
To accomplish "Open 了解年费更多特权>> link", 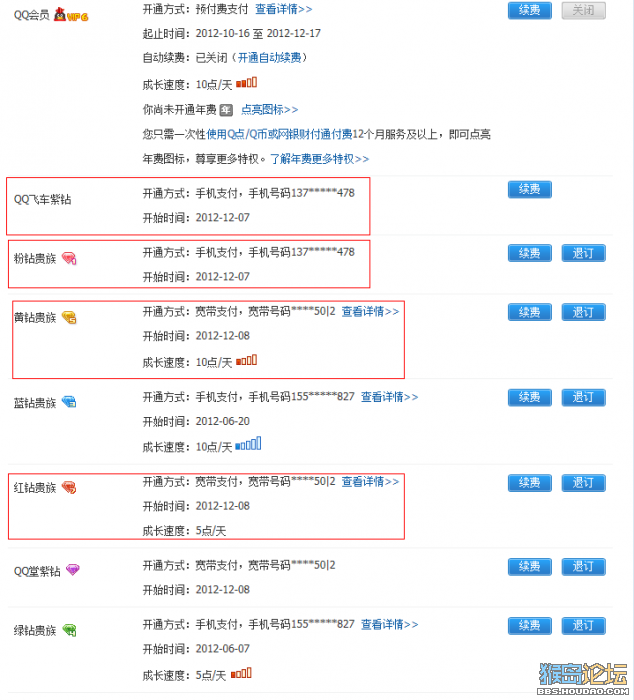I will [x=320, y=158].
